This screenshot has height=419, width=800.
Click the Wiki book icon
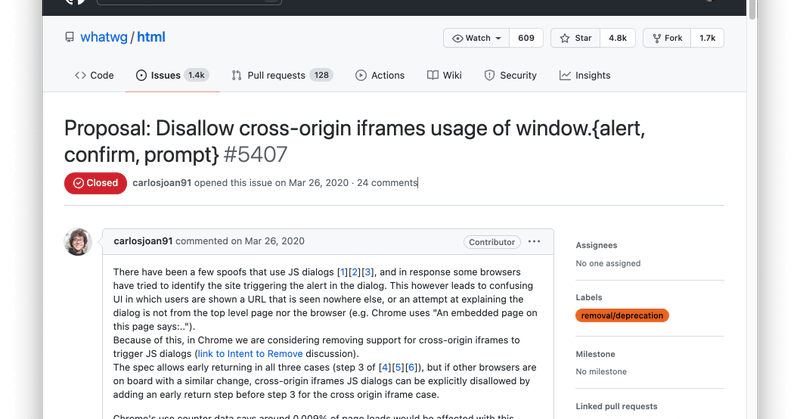(x=433, y=76)
